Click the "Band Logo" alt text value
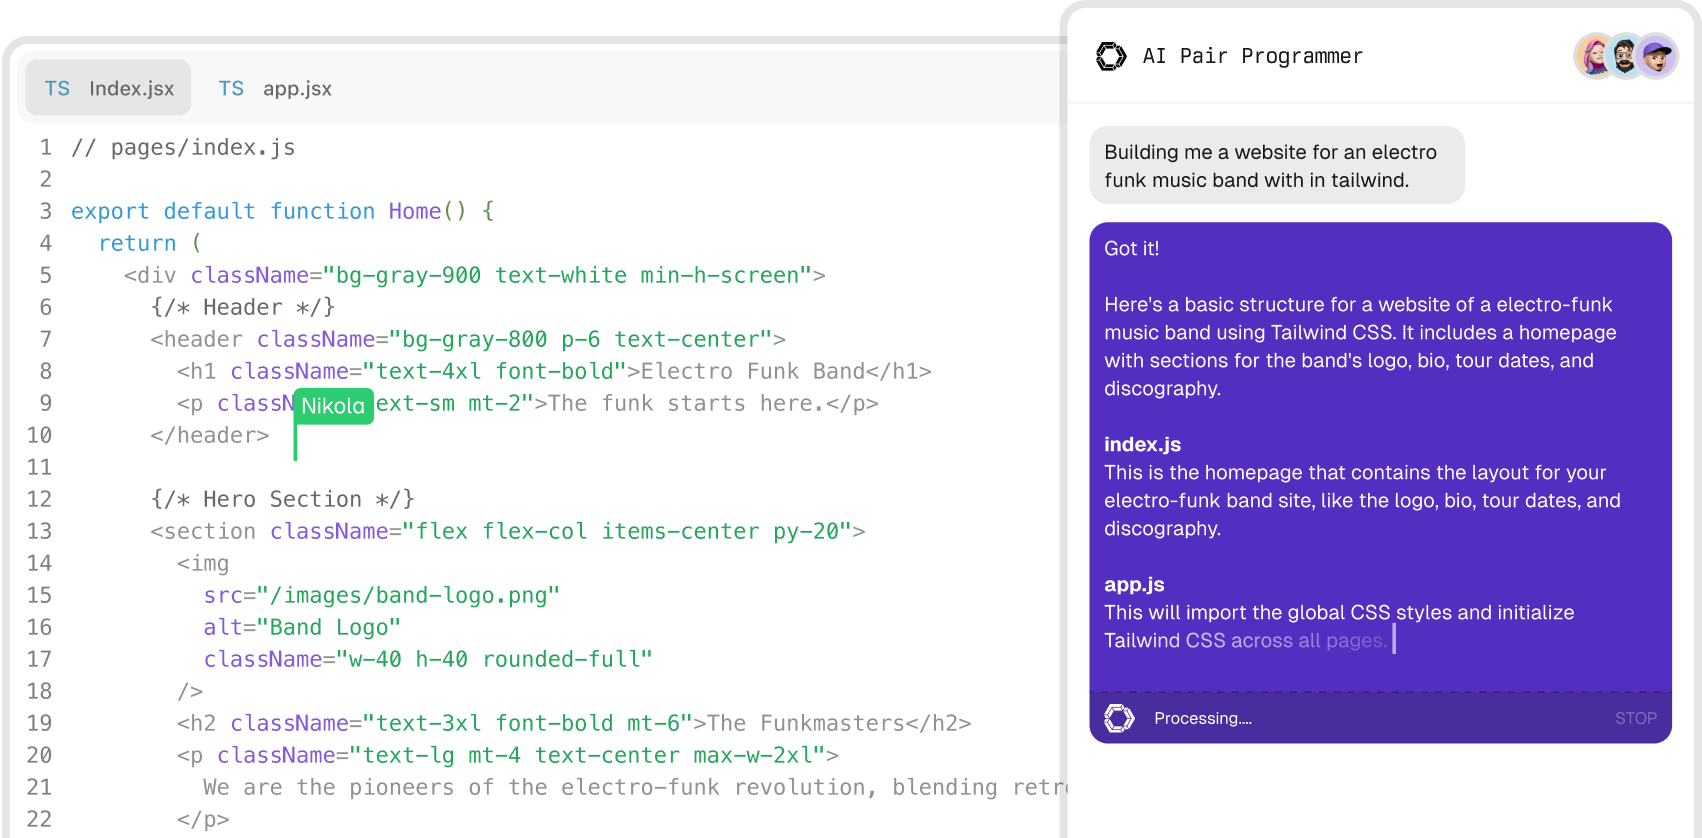Image resolution: width=1702 pixels, height=838 pixels. click(x=329, y=628)
